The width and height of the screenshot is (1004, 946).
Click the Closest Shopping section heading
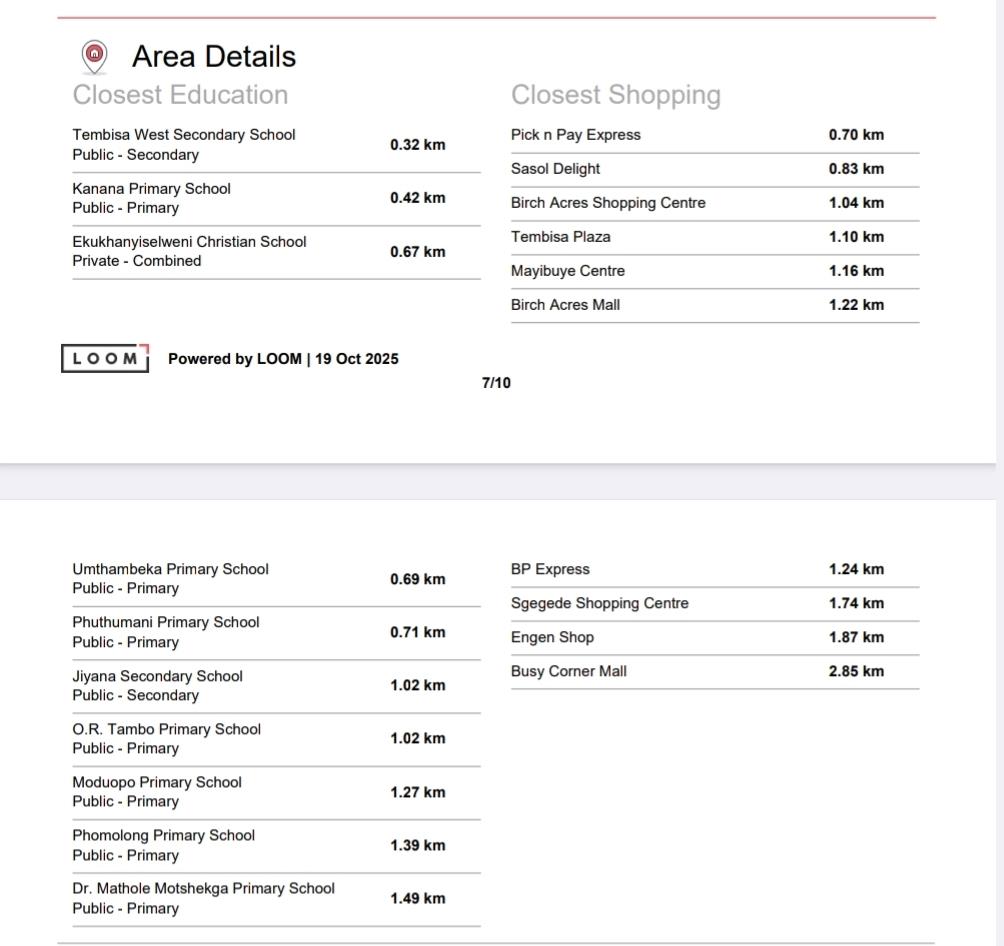tap(615, 95)
